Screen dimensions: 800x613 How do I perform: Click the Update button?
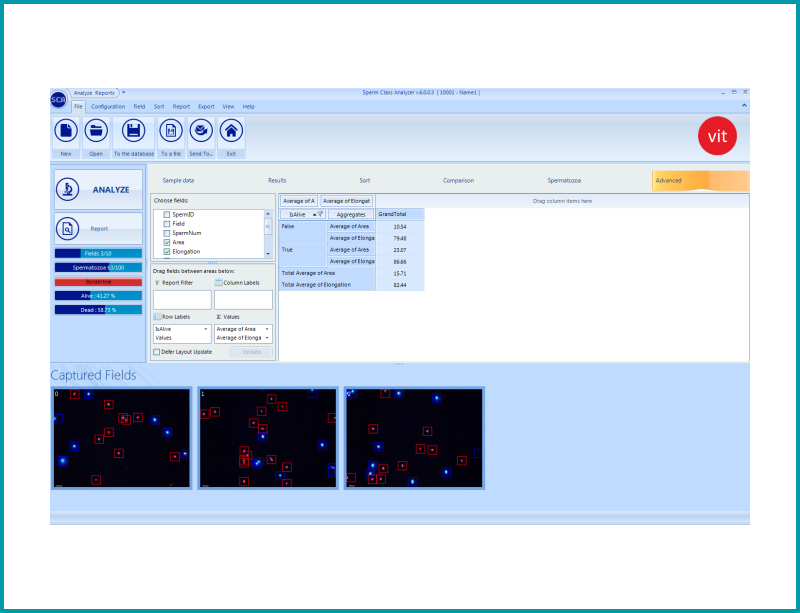[x=252, y=352]
